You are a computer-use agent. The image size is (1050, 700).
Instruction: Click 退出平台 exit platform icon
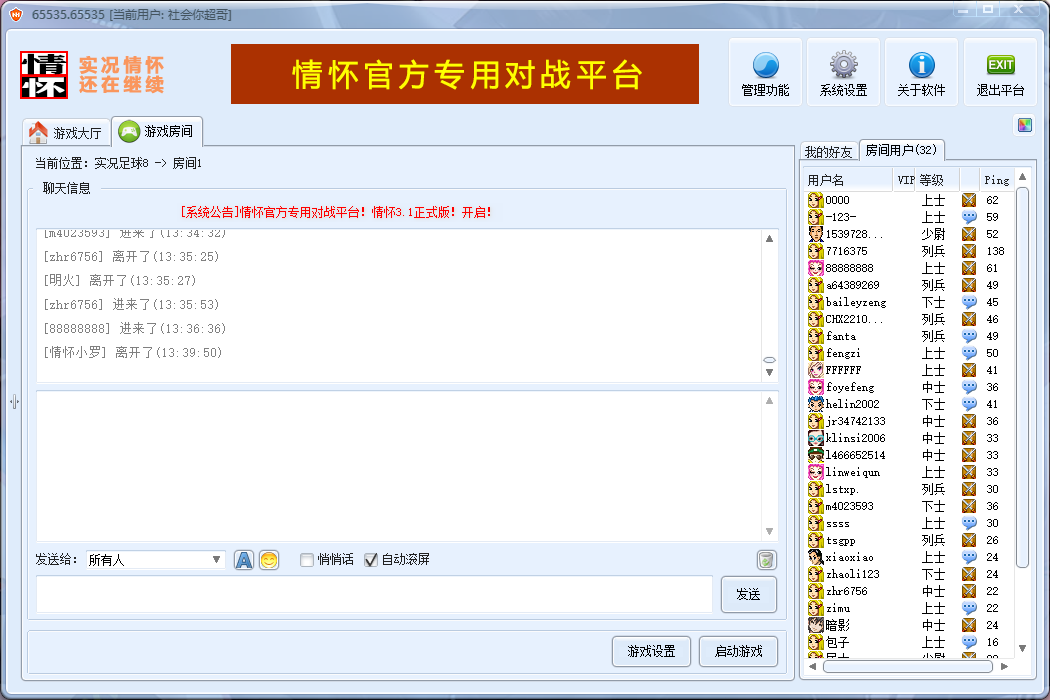point(1000,73)
